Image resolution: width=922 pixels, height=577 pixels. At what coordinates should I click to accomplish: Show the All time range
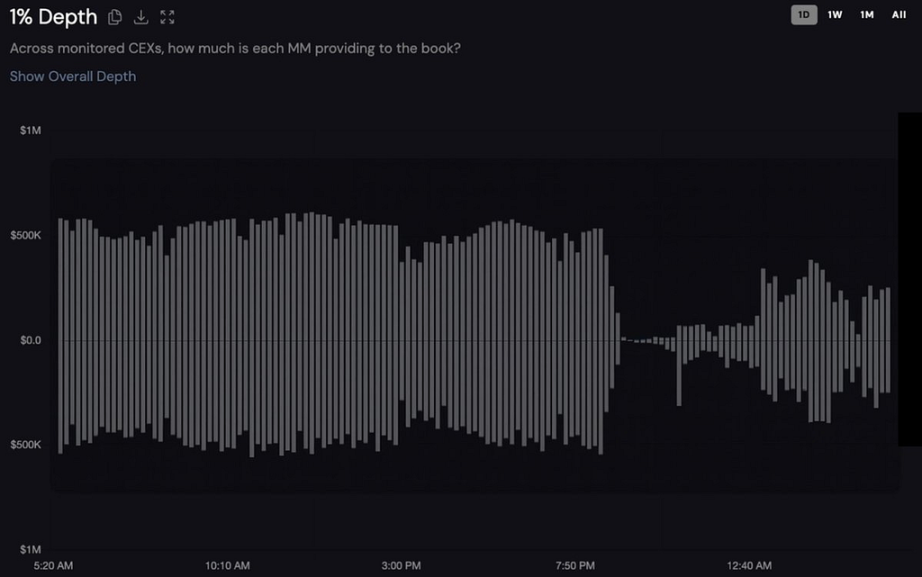click(x=899, y=15)
